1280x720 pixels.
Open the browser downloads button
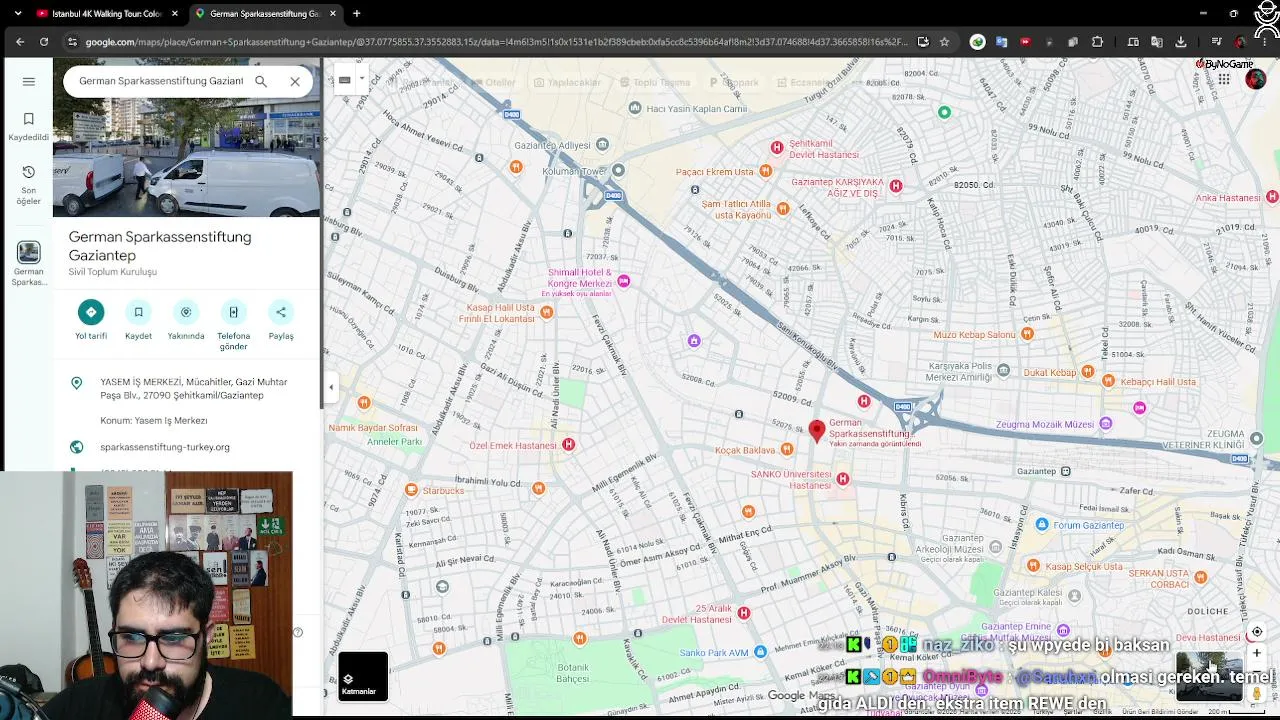pyautogui.click(x=1181, y=42)
